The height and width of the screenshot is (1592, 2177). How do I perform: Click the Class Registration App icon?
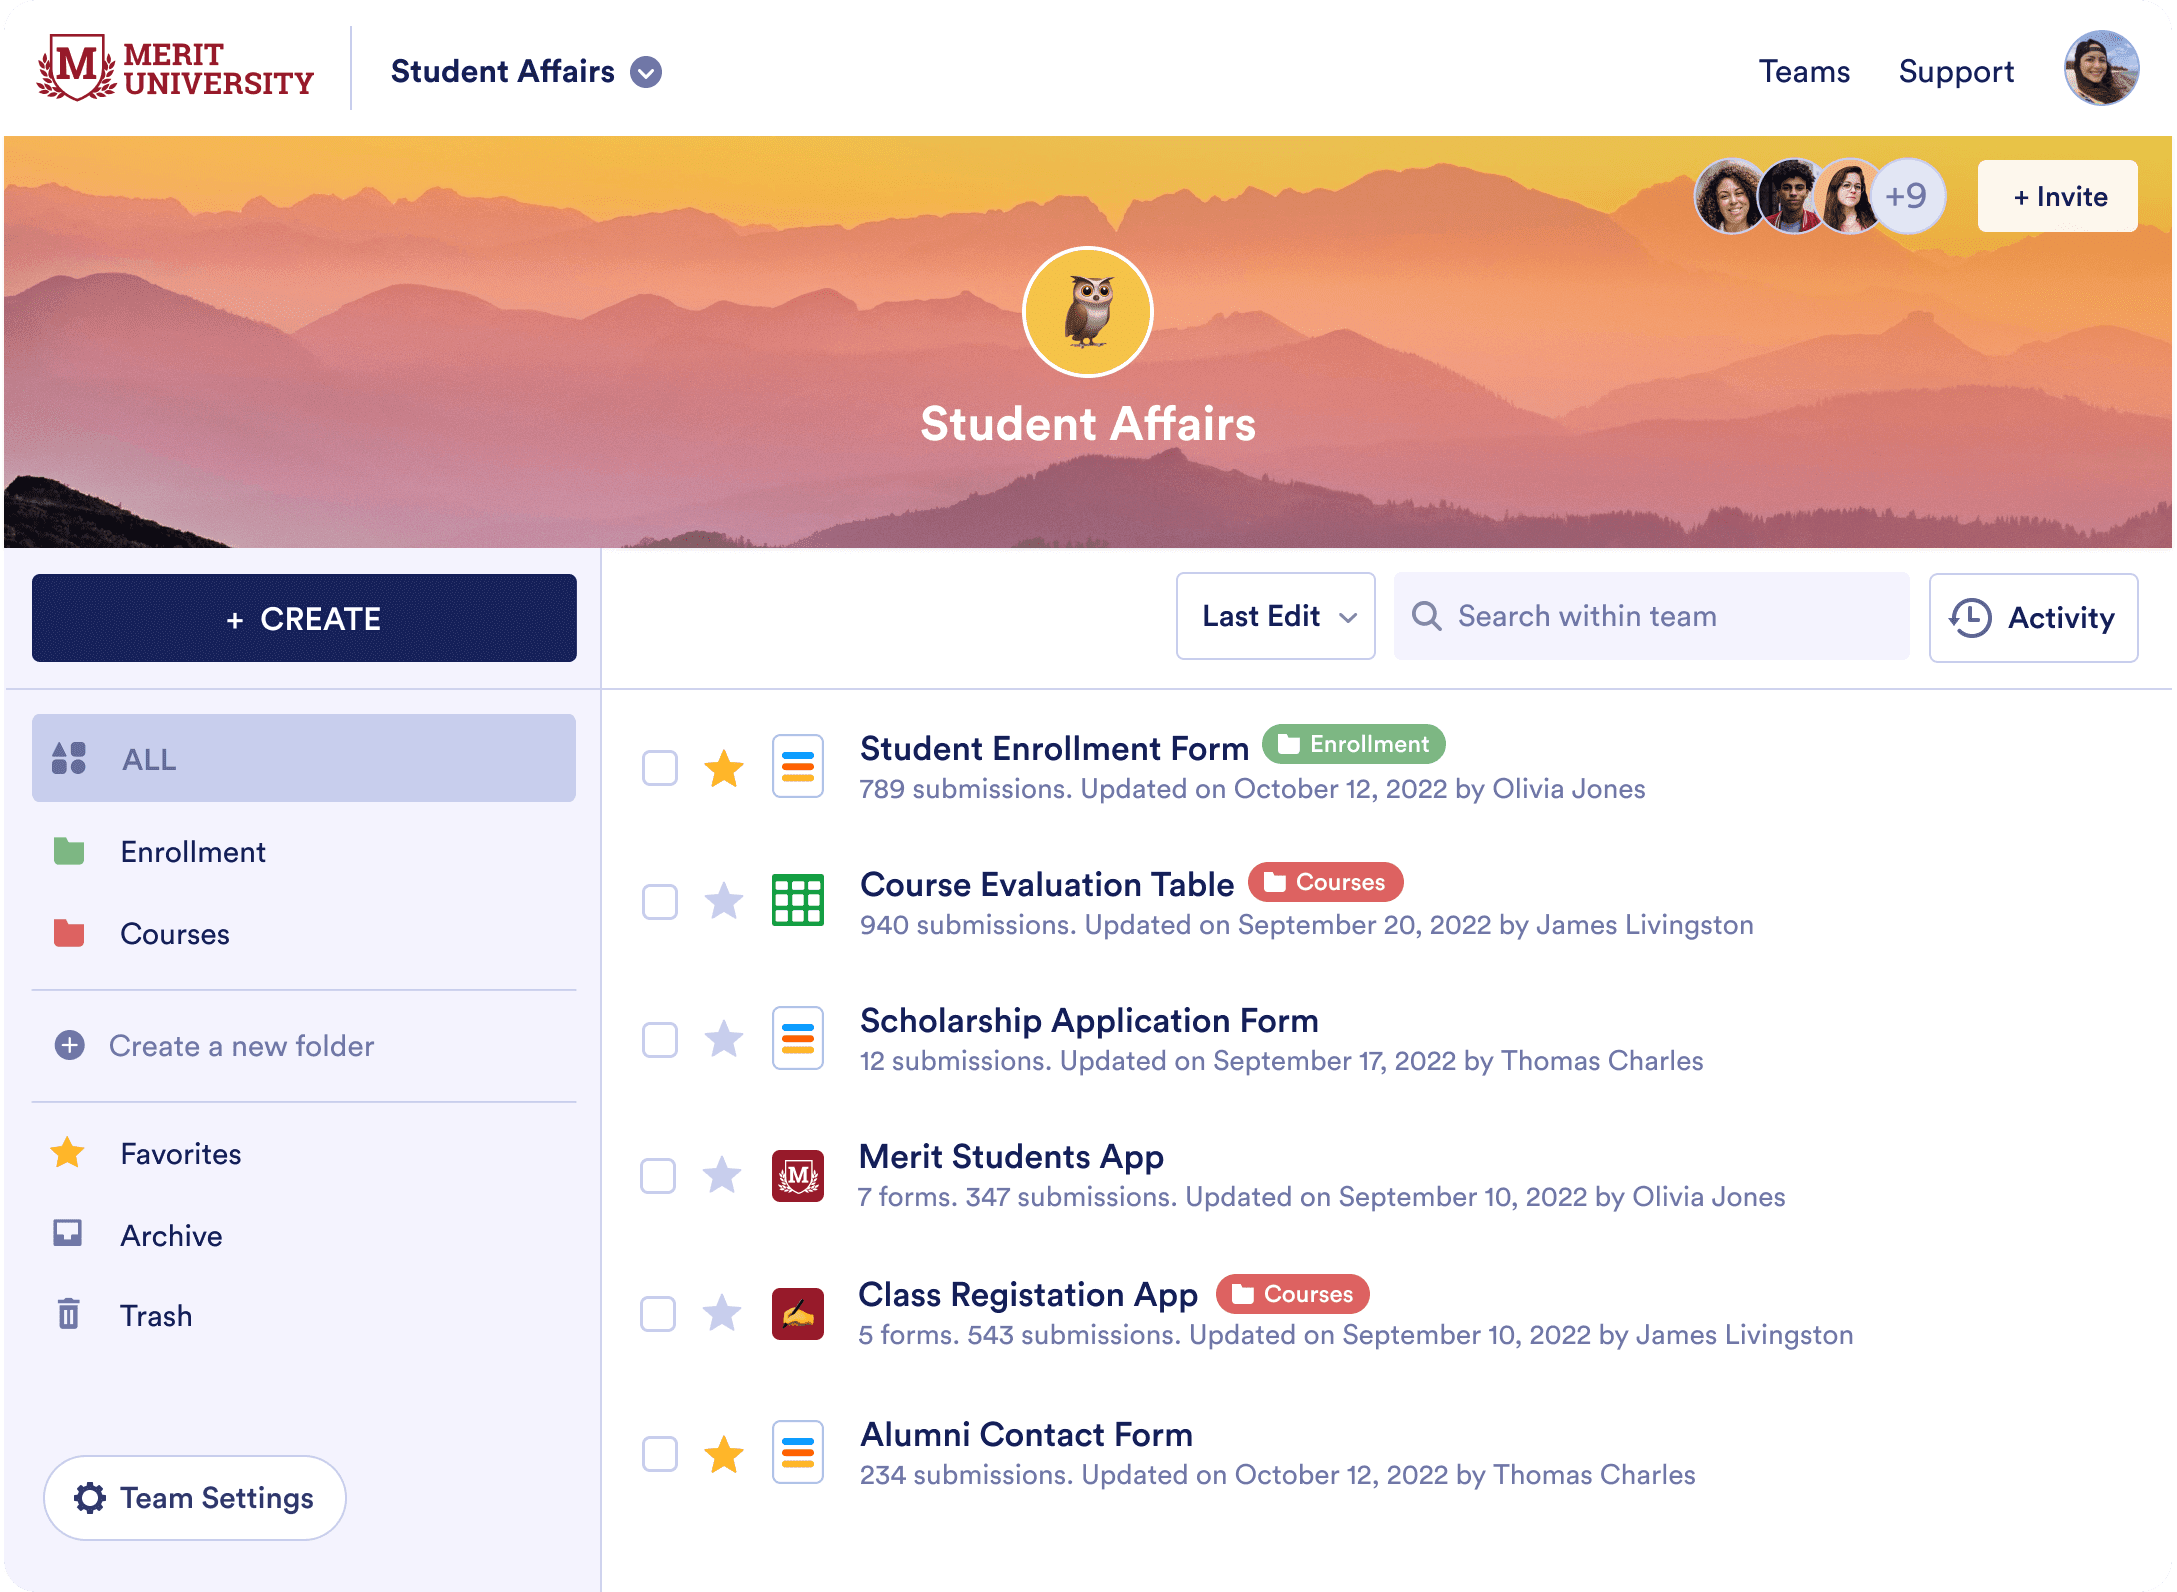tap(797, 1313)
